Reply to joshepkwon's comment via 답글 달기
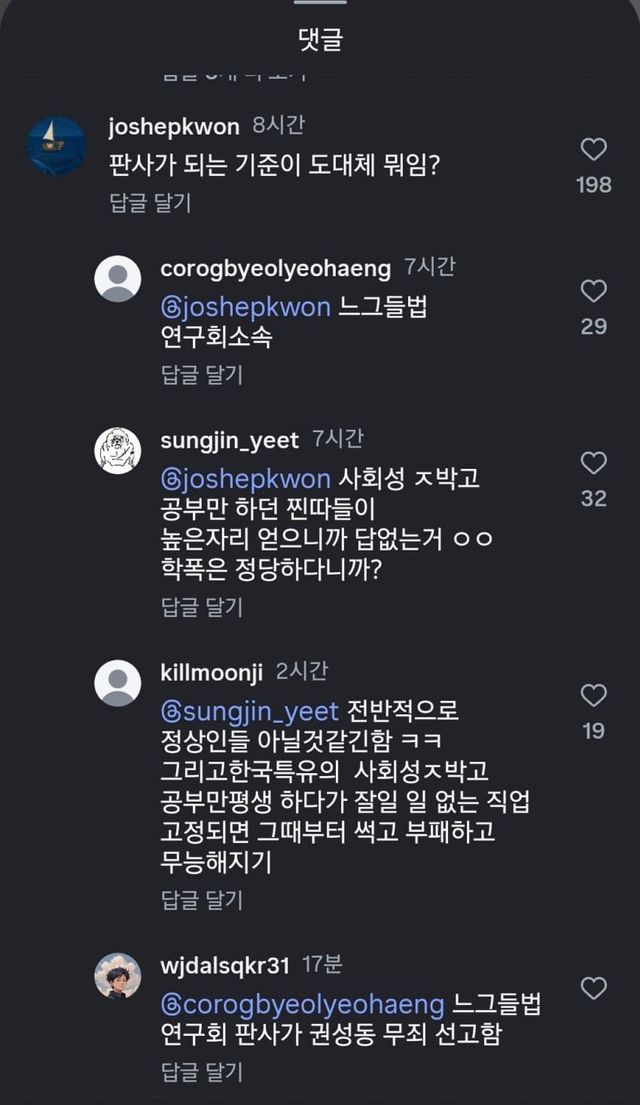Screen dimensions: 640x1105 (x=150, y=203)
